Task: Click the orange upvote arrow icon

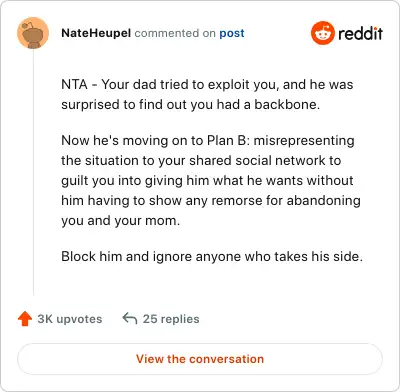Action: [25, 319]
